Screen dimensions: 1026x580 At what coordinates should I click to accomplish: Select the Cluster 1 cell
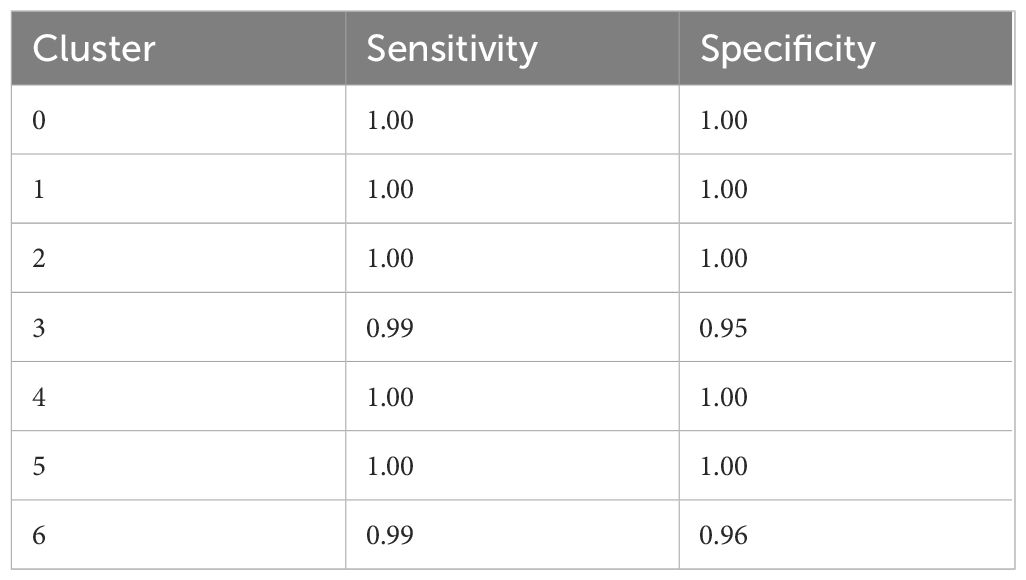(178, 189)
